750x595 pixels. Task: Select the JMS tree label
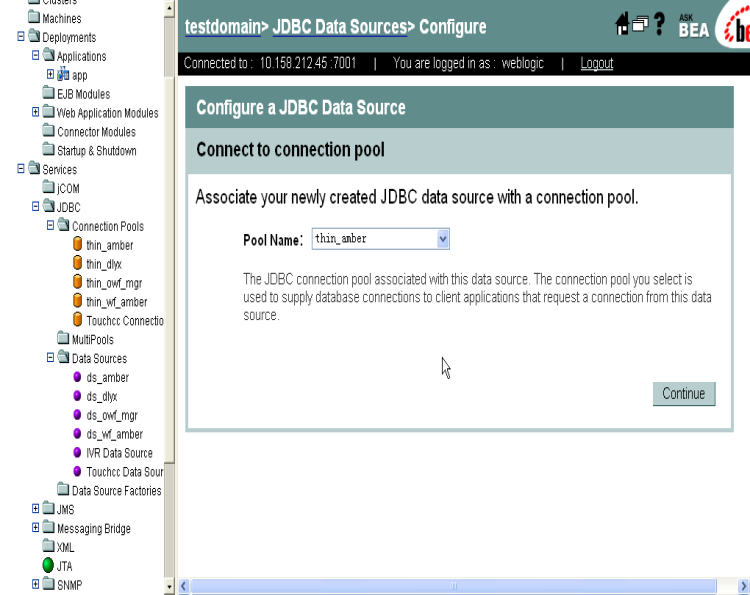click(x=66, y=510)
